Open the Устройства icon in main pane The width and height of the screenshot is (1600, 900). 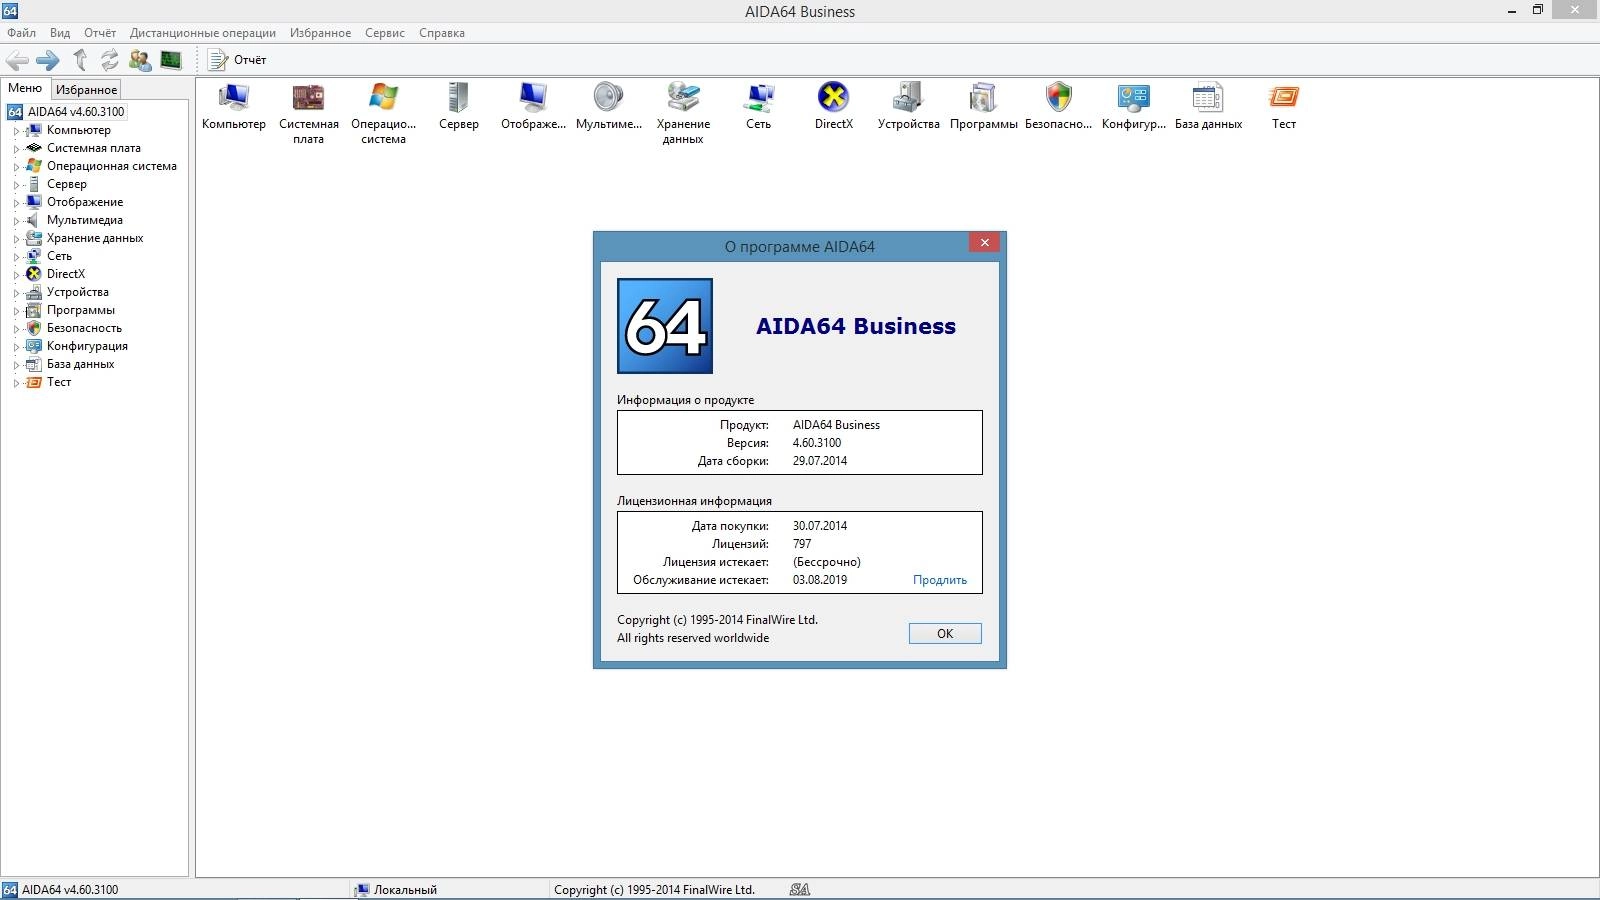908,98
